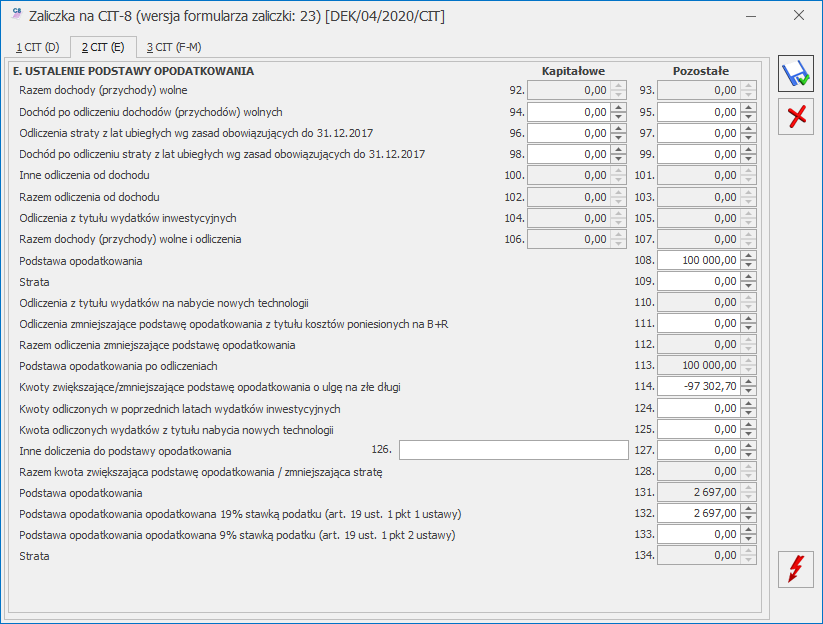Recalculate declaration with lightning bolt icon
823x624 pixels.
(795, 570)
